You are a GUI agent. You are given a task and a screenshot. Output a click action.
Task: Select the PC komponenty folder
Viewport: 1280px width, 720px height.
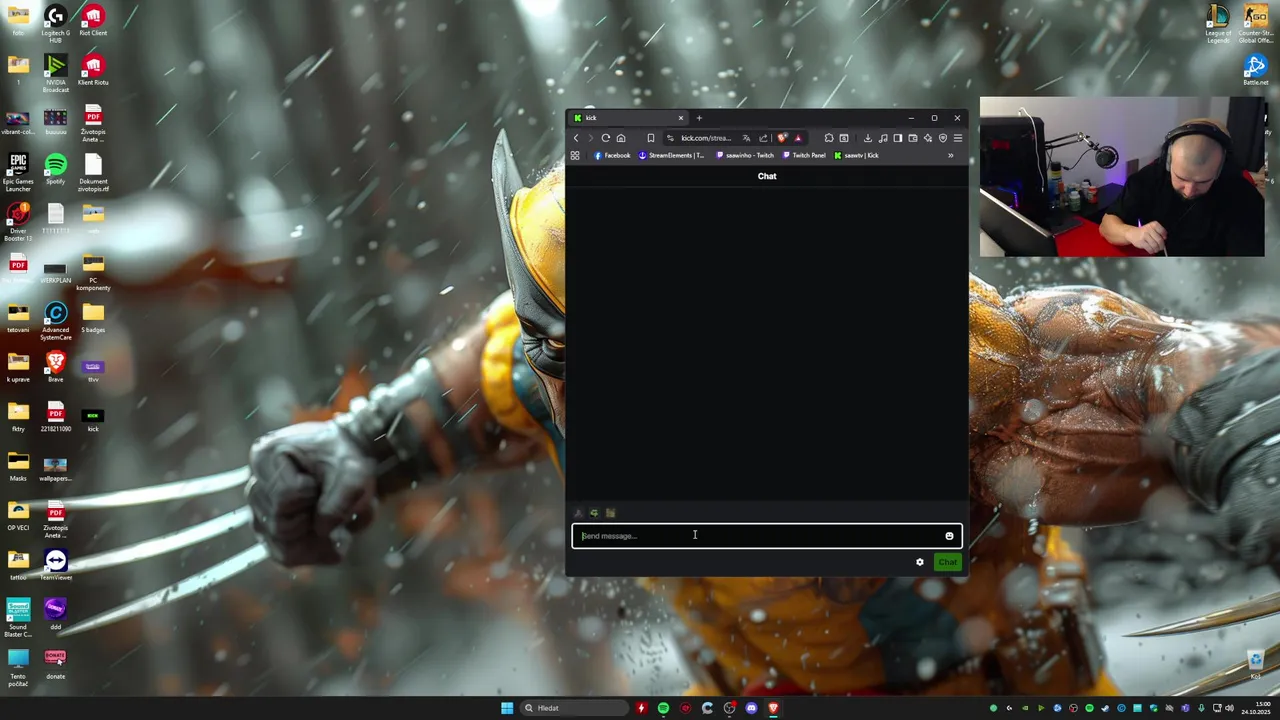(x=93, y=271)
